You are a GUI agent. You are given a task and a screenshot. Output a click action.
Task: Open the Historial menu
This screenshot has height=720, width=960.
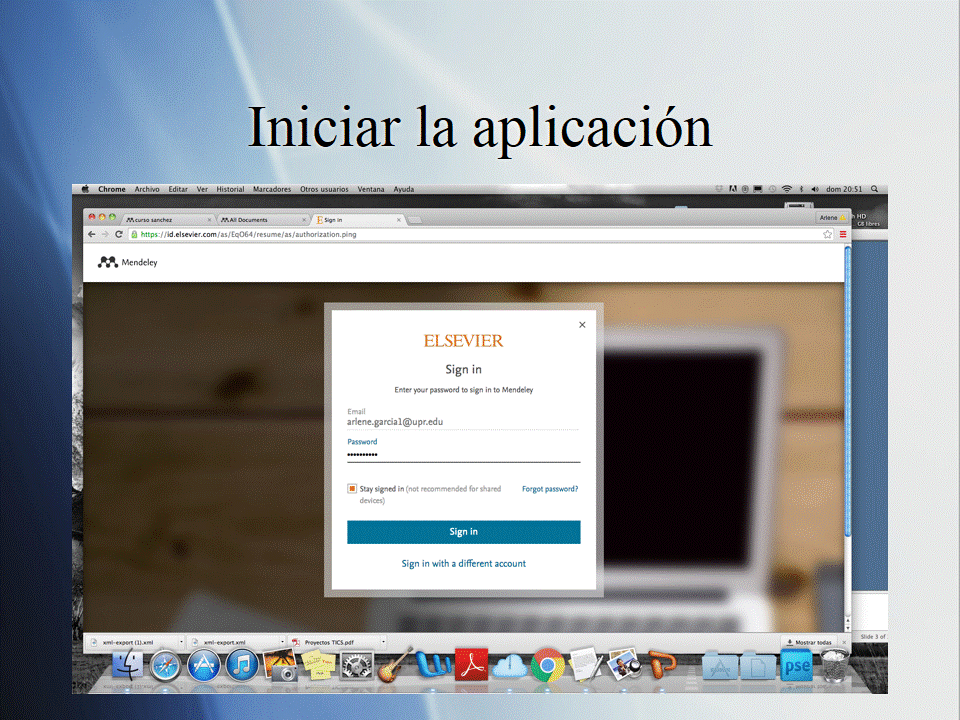pos(230,189)
